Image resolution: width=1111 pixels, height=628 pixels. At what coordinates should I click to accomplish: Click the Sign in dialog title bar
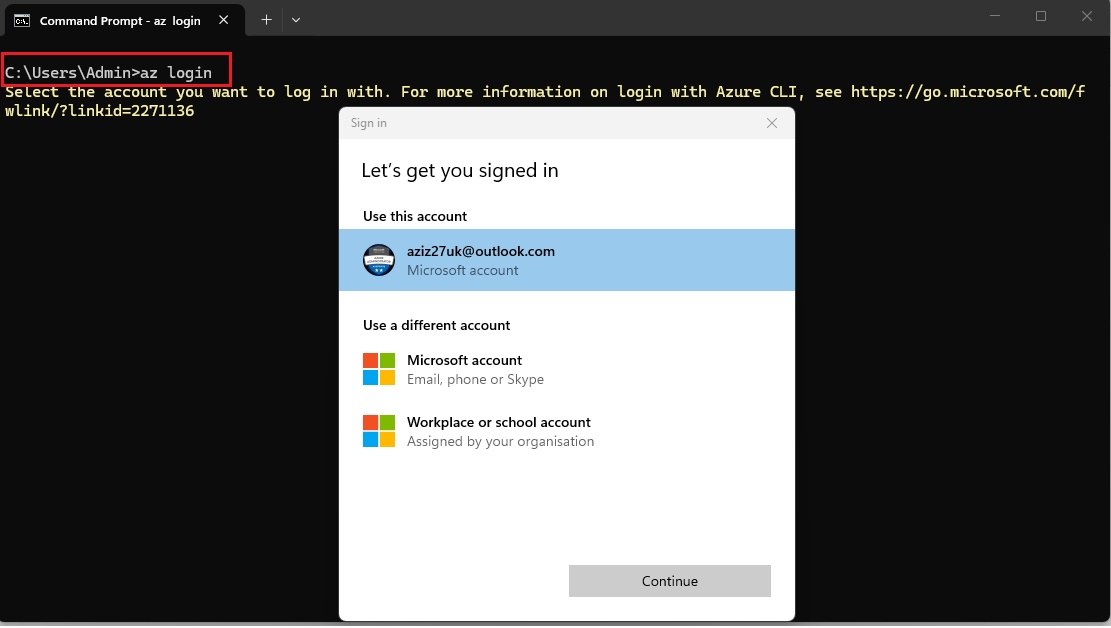click(x=550, y=123)
